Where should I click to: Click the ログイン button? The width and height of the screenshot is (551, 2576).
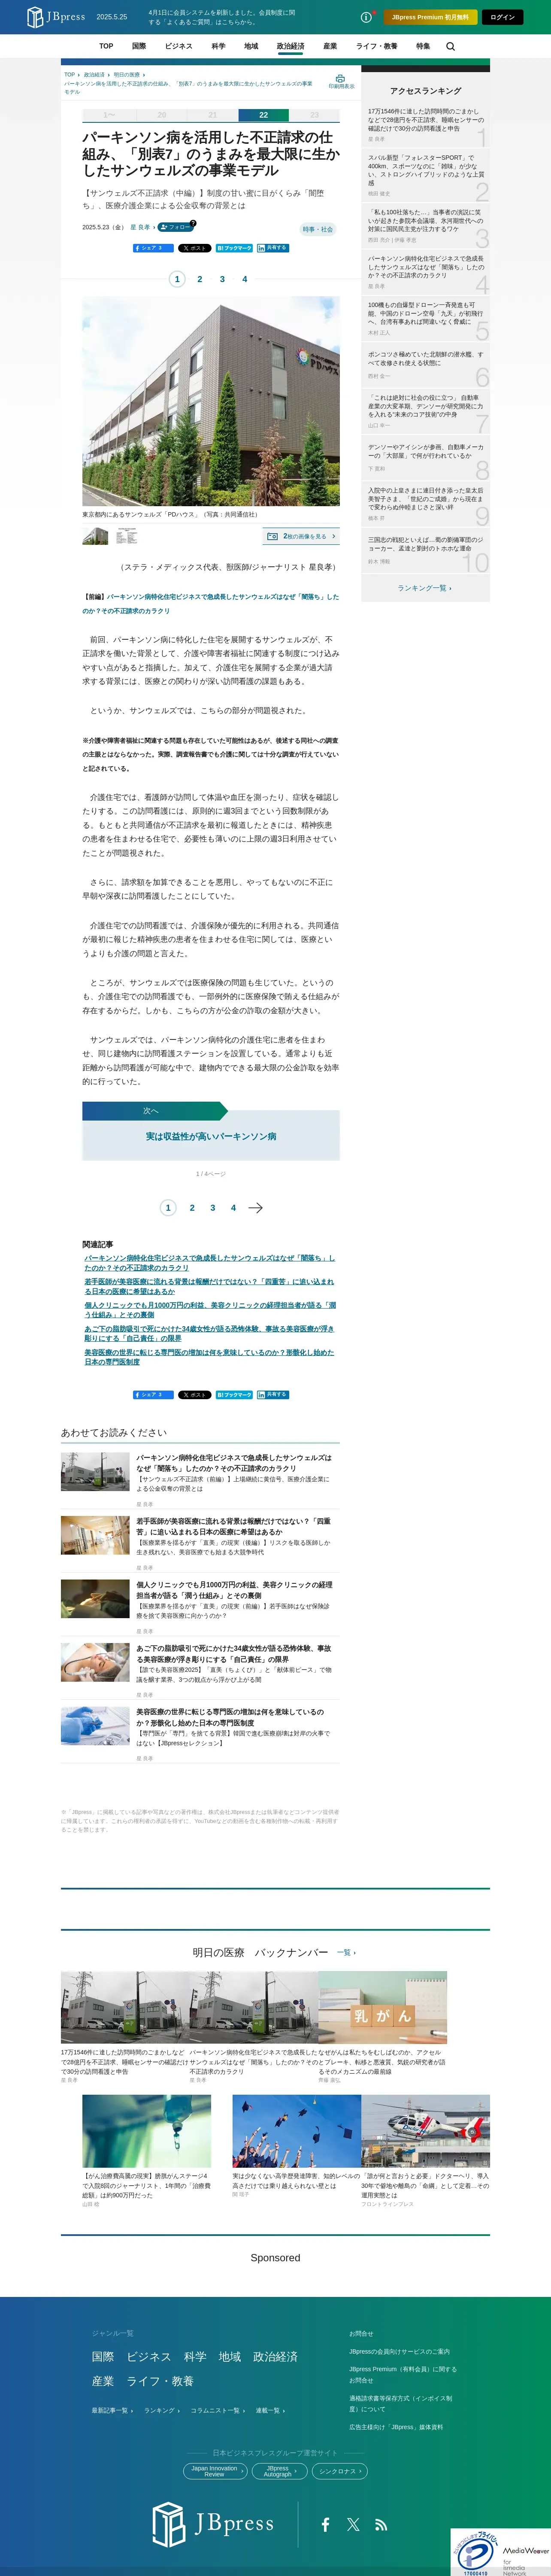coord(503,17)
